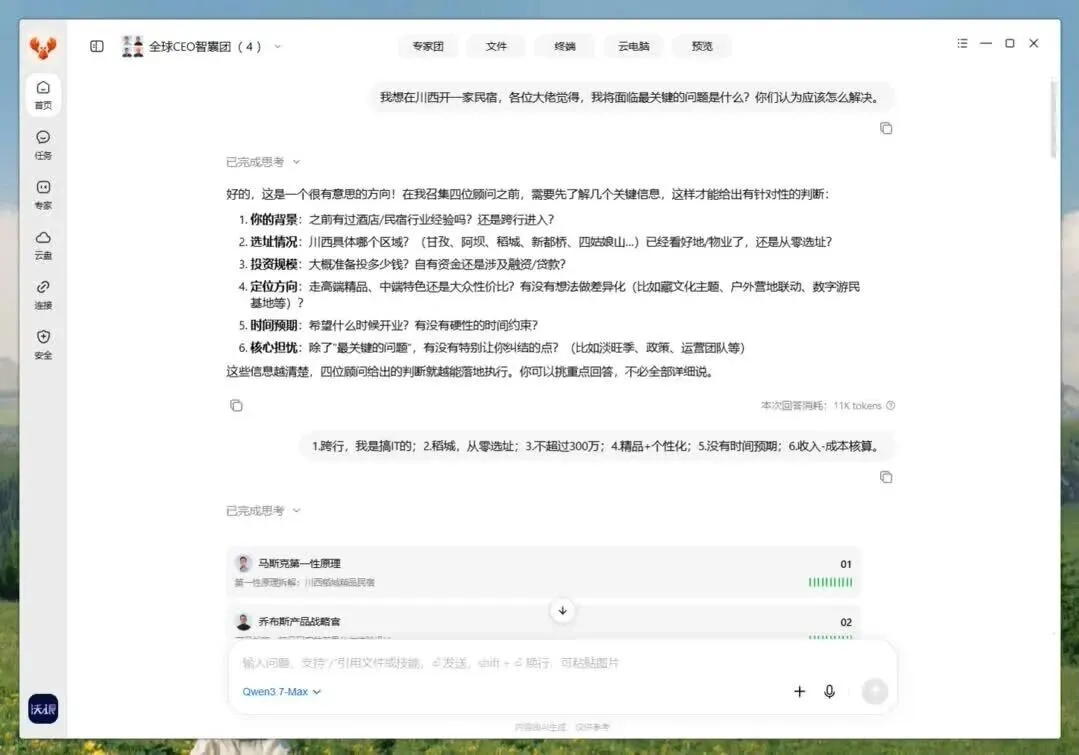Click the 全球CEO智囊团 group avatar
The image size is (1079, 755).
(132, 46)
